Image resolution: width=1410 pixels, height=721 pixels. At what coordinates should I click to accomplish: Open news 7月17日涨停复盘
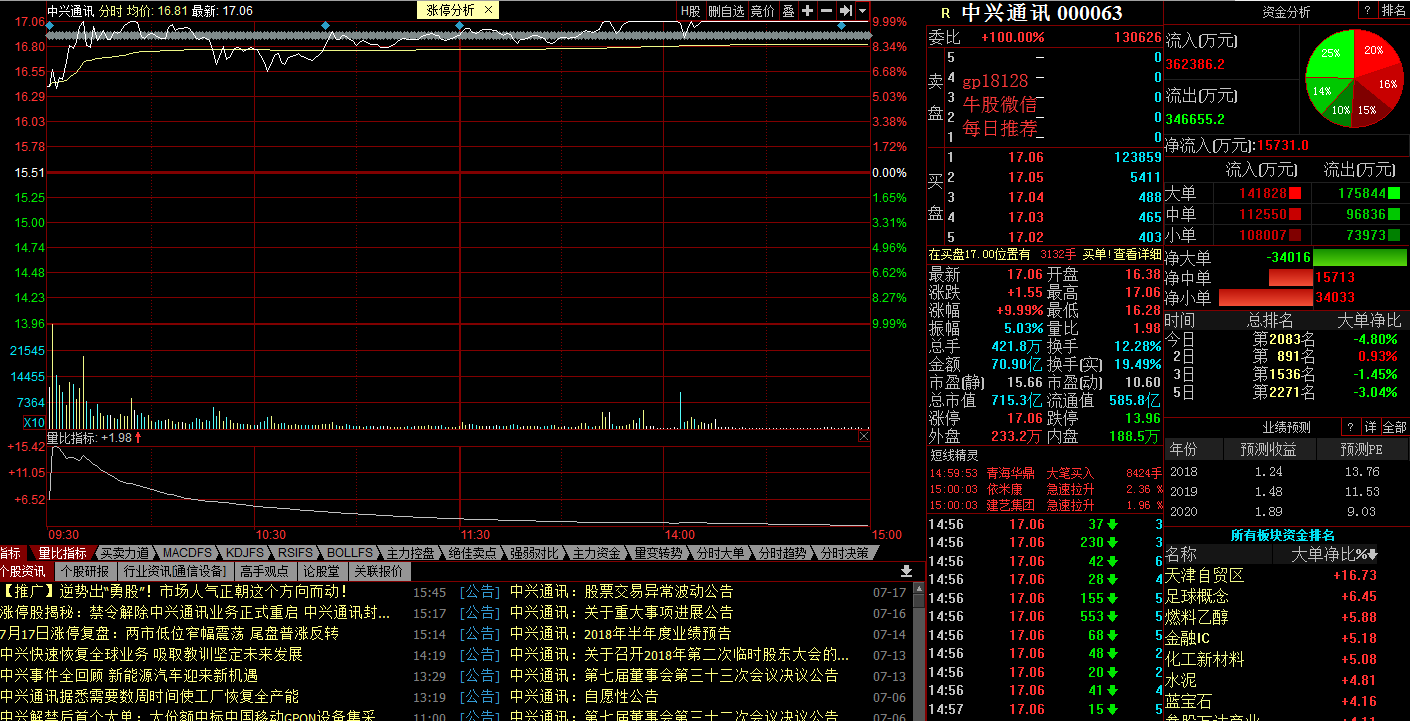tap(169, 634)
